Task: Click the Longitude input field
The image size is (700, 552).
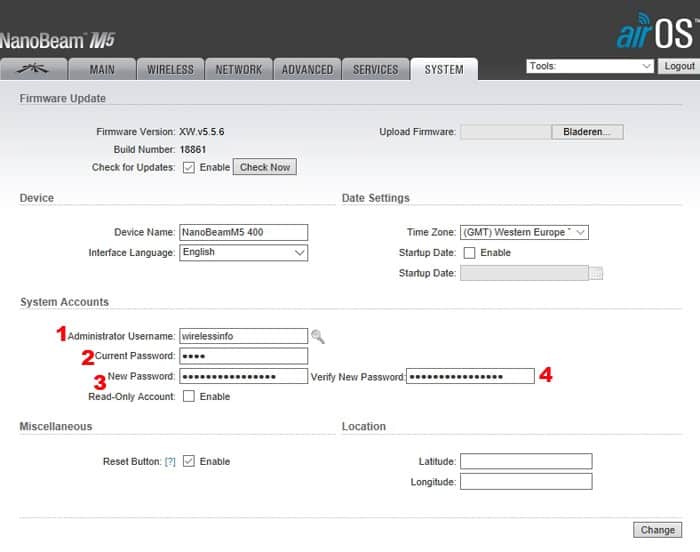Action: pyautogui.click(x=526, y=481)
